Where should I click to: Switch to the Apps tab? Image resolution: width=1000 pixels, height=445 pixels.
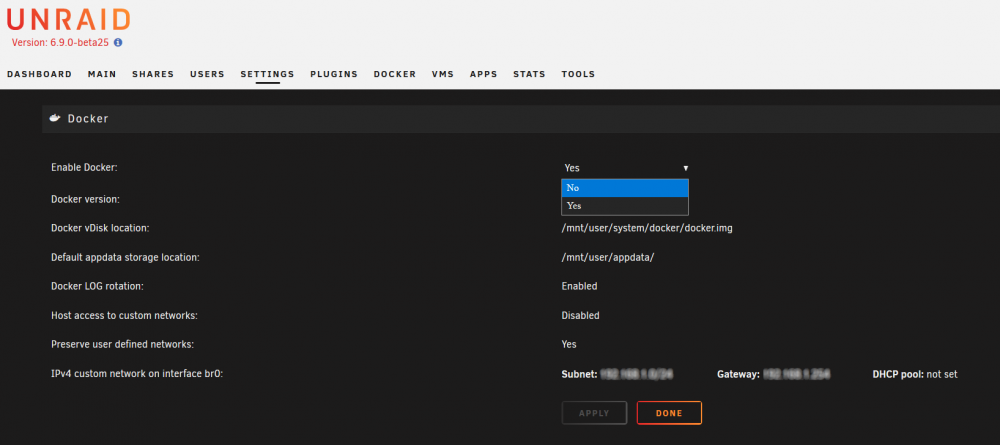tap(483, 74)
